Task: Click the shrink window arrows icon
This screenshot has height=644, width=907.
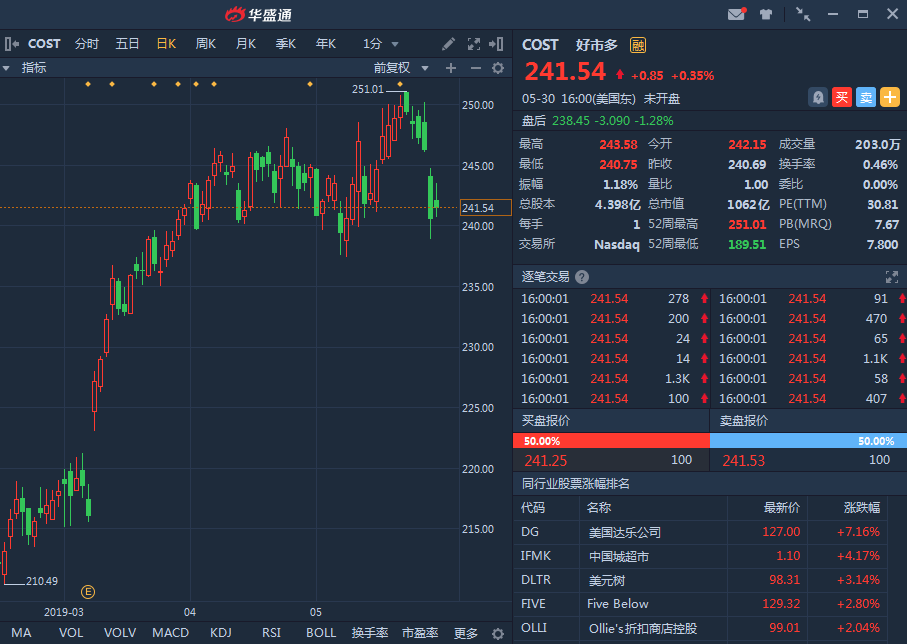Action: (803, 14)
